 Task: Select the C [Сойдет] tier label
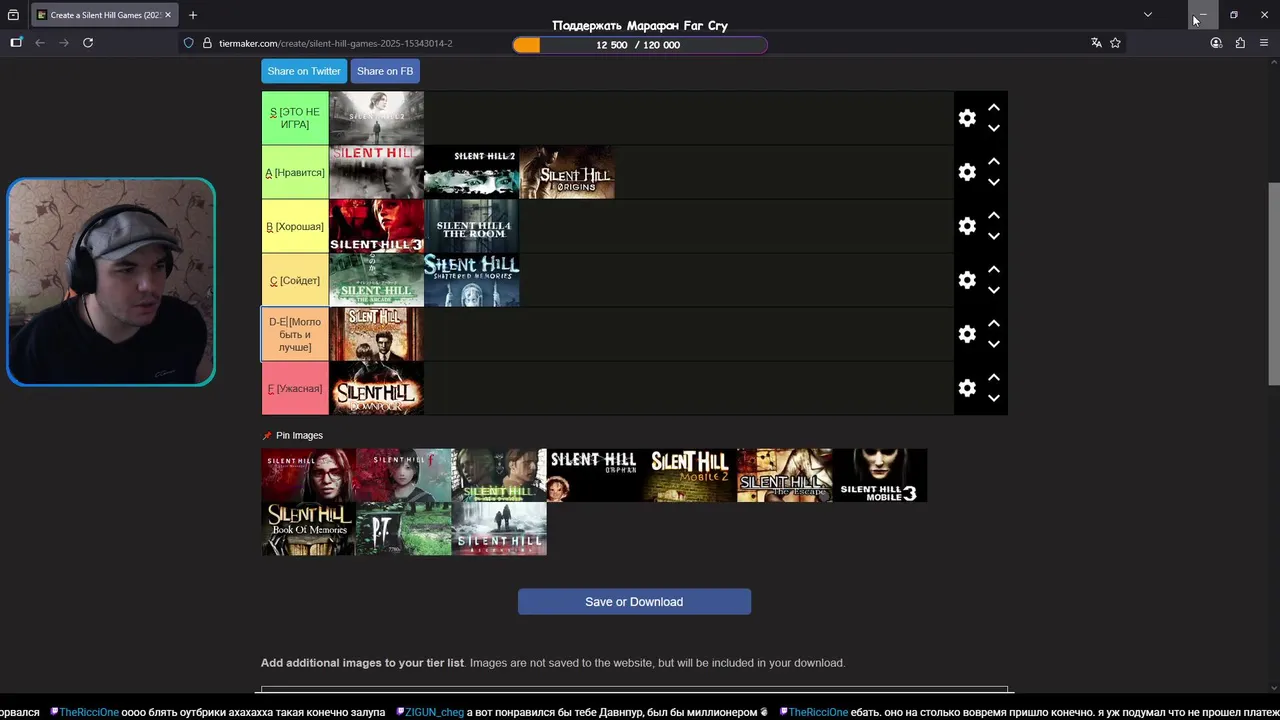(x=295, y=280)
